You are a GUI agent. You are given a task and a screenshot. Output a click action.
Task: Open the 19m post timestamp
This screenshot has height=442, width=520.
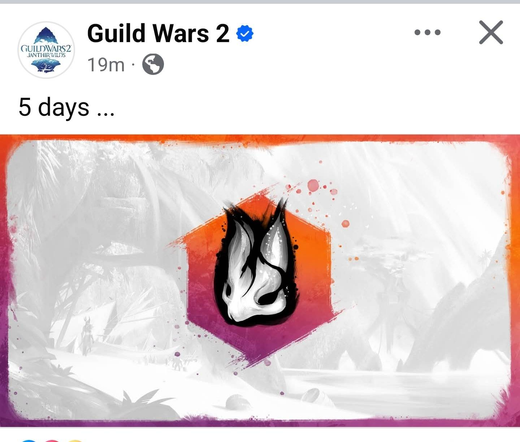(x=106, y=65)
